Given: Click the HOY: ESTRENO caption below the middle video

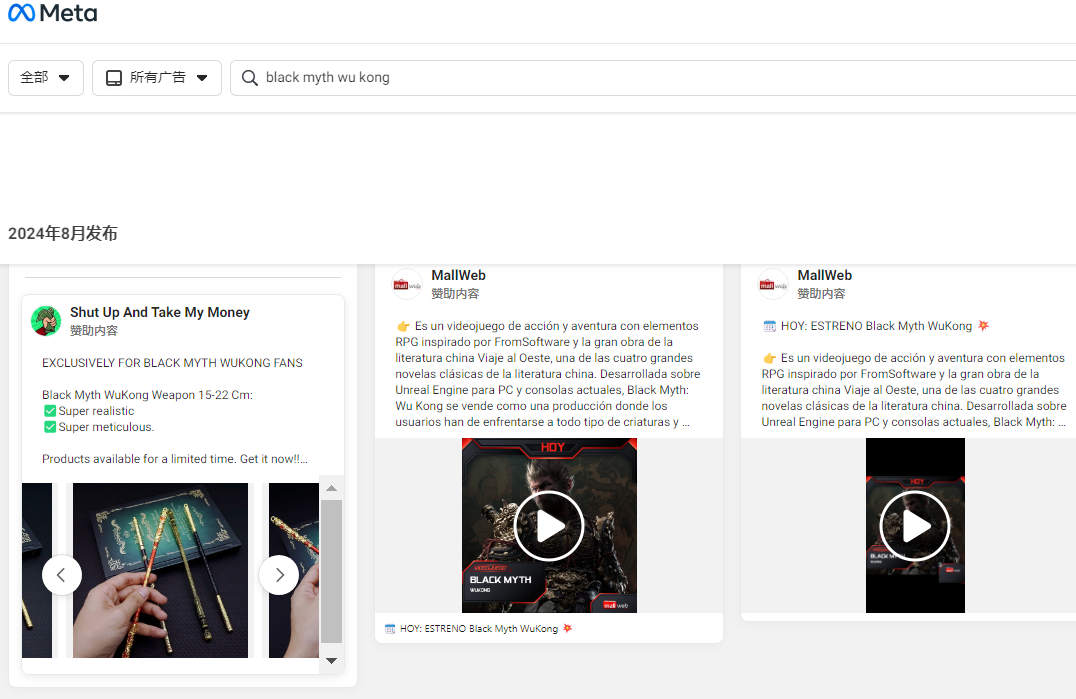Looking at the screenshot, I should [479, 628].
